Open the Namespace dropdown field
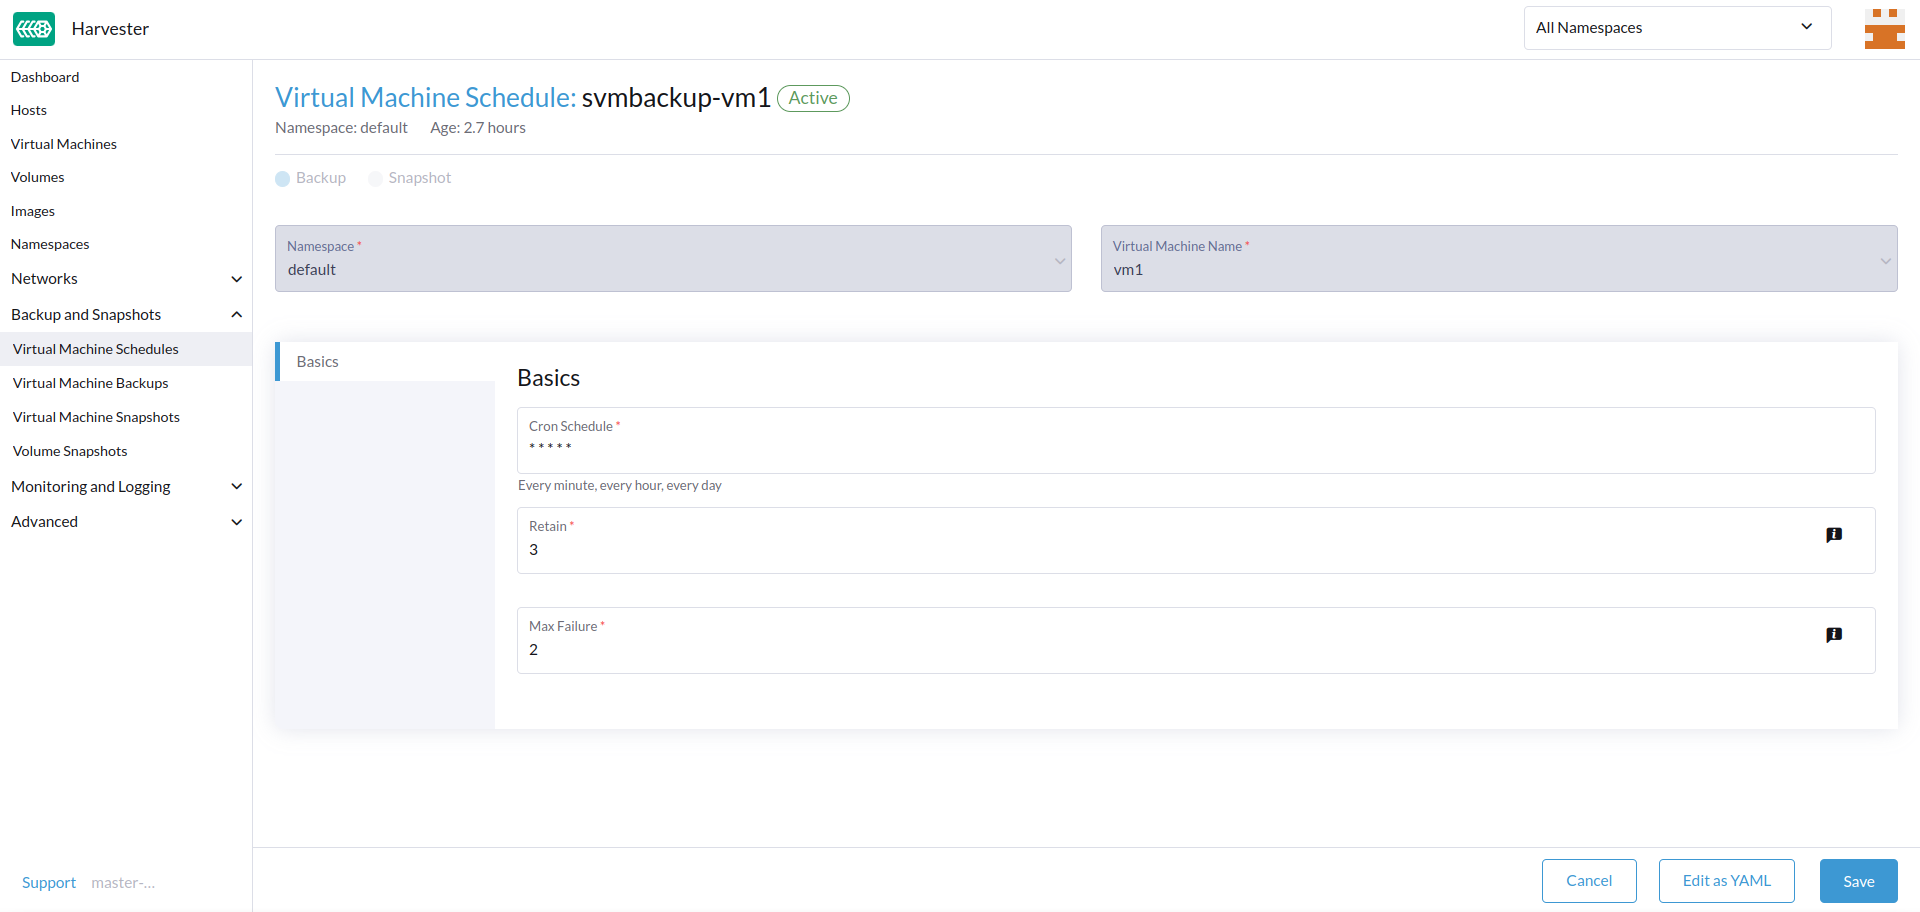The width and height of the screenshot is (1920, 912). tap(672, 259)
